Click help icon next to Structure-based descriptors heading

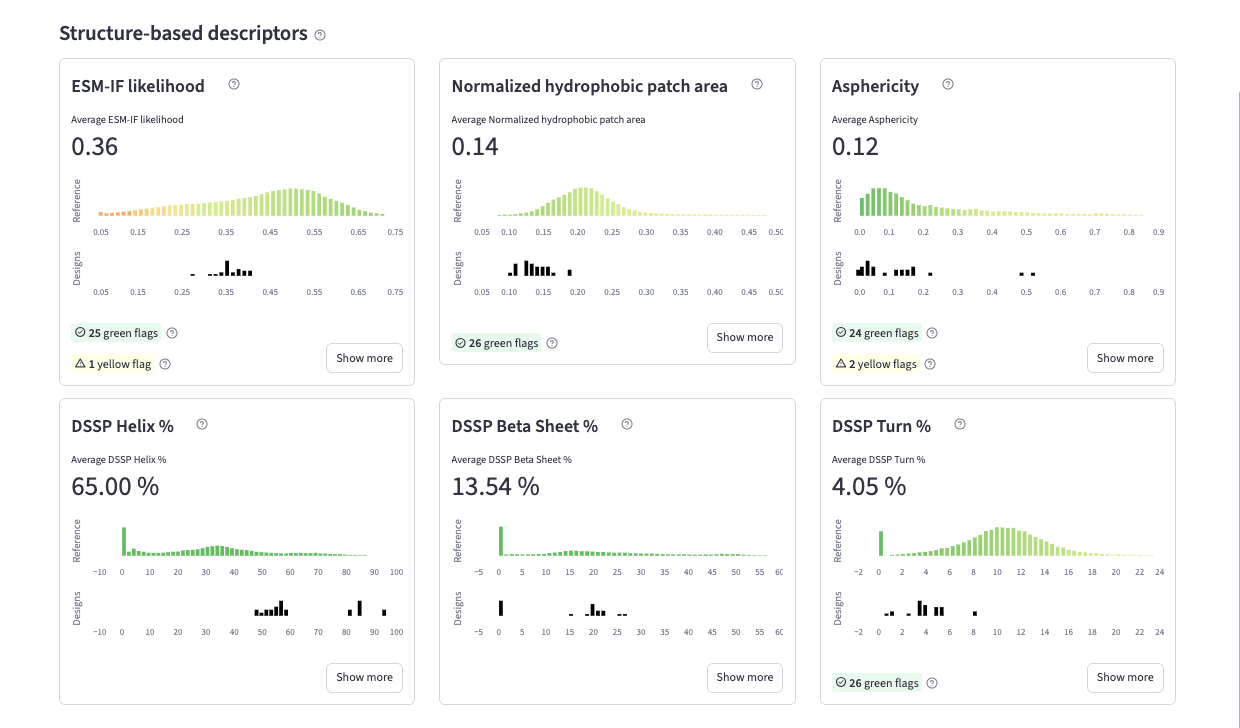(x=320, y=35)
